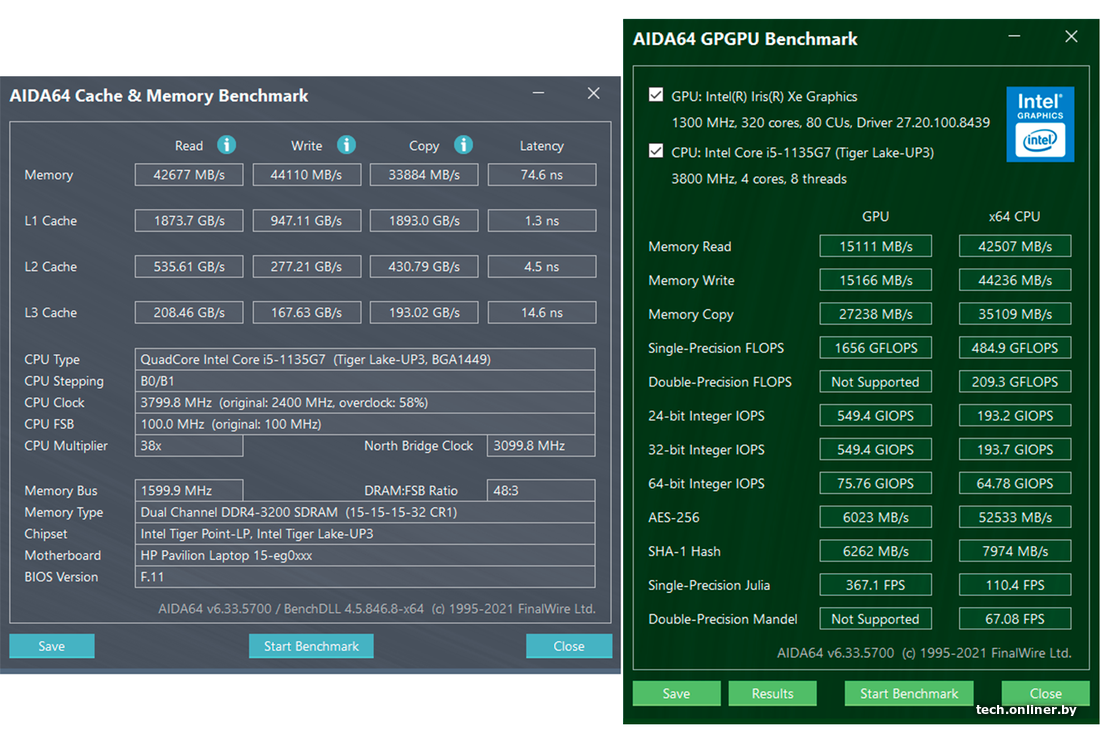Screen dimensions: 1100x733
Task: Save the GPGPU benchmark results
Action: (x=676, y=693)
